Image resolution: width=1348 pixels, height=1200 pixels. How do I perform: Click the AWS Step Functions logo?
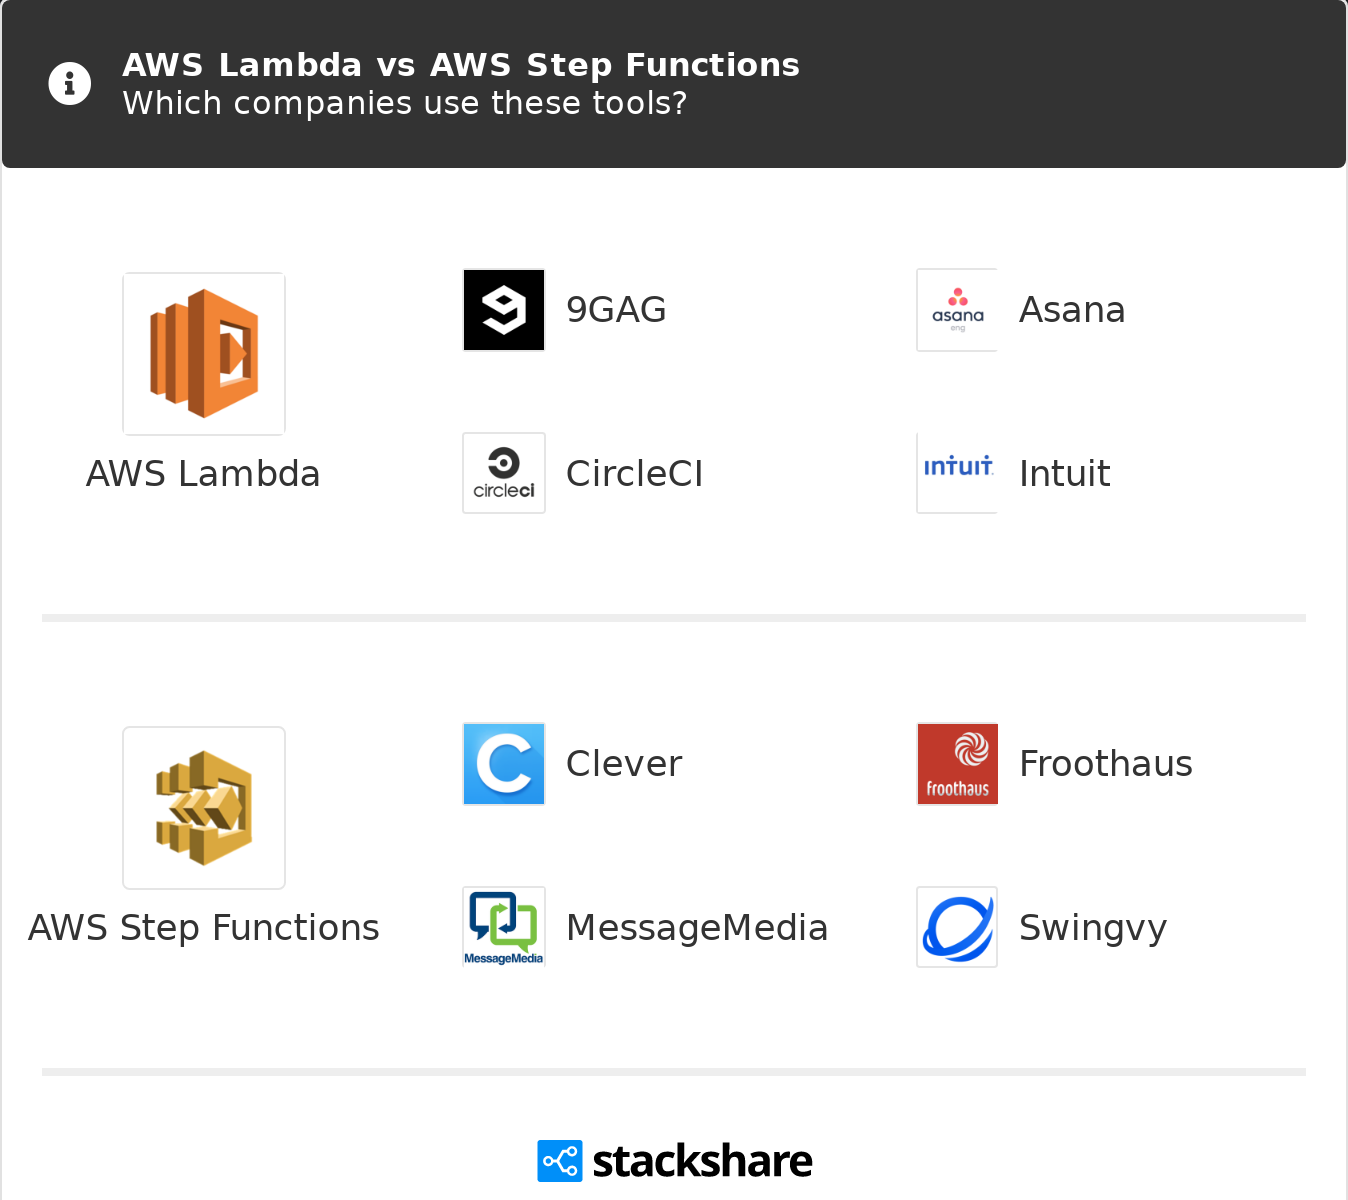pyautogui.click(x=204, y=808)
